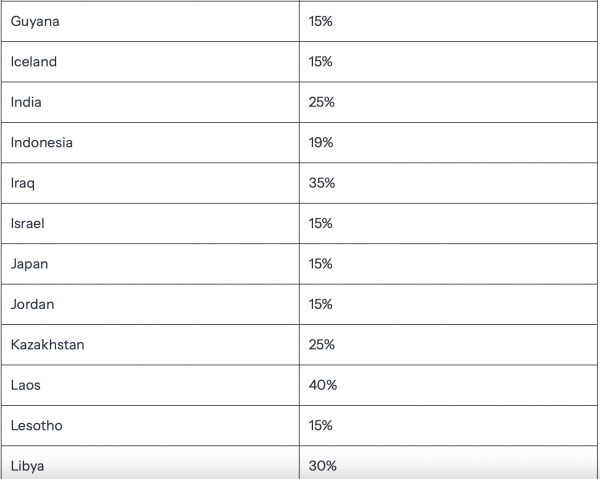Select Guyana's 15% percentage cell
The image size is (600, 479).
click(x=321, y=21)
